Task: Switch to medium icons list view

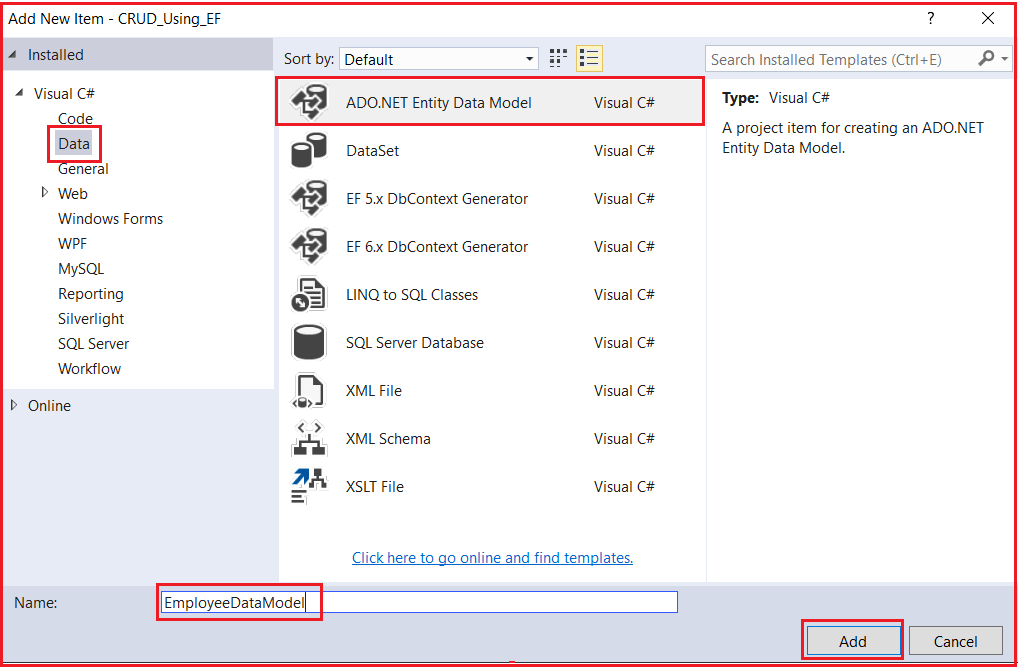Action: (590, 59)
